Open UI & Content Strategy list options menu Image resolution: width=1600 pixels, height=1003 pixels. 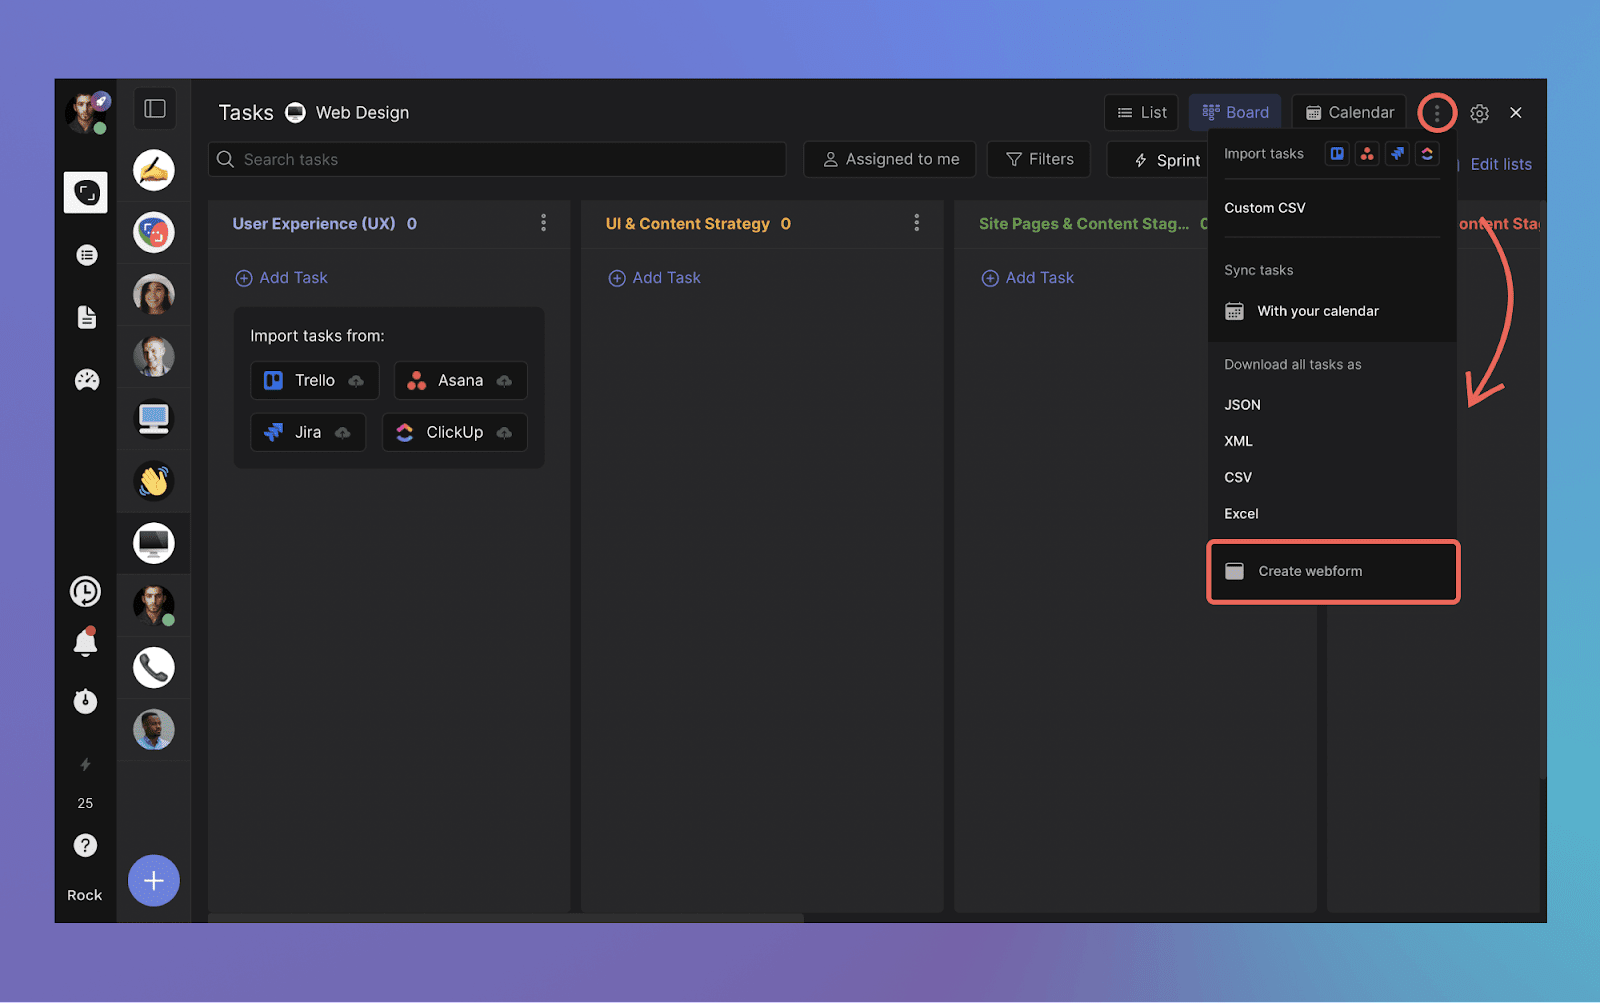click(x=917, y=223)
